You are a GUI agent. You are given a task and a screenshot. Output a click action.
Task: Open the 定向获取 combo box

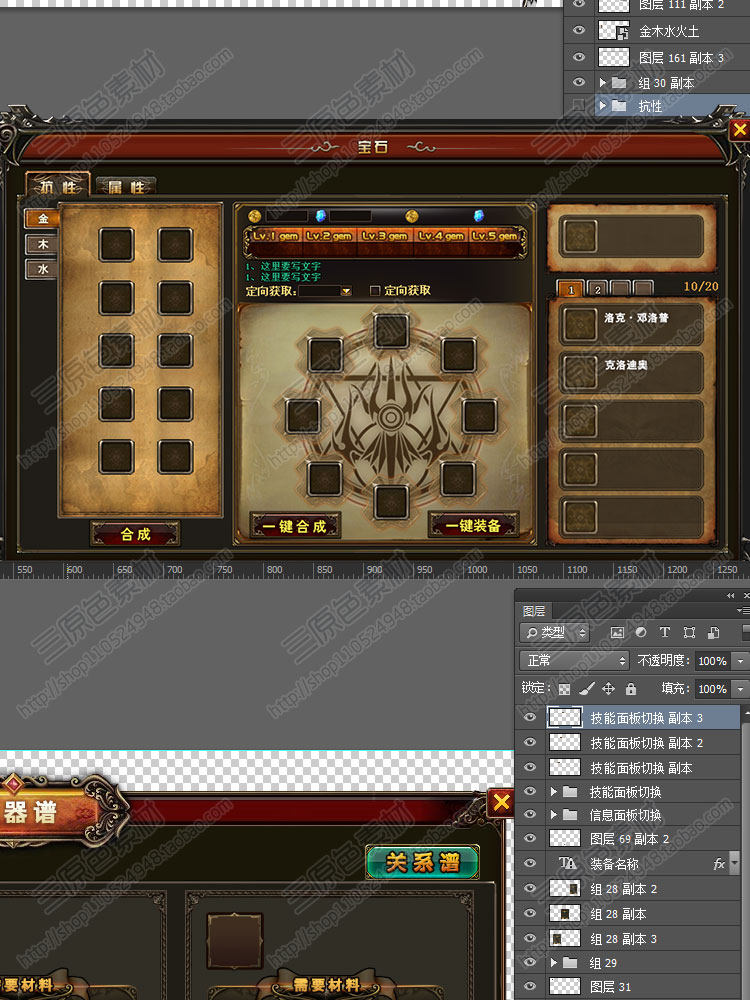(x=325, y=291)
